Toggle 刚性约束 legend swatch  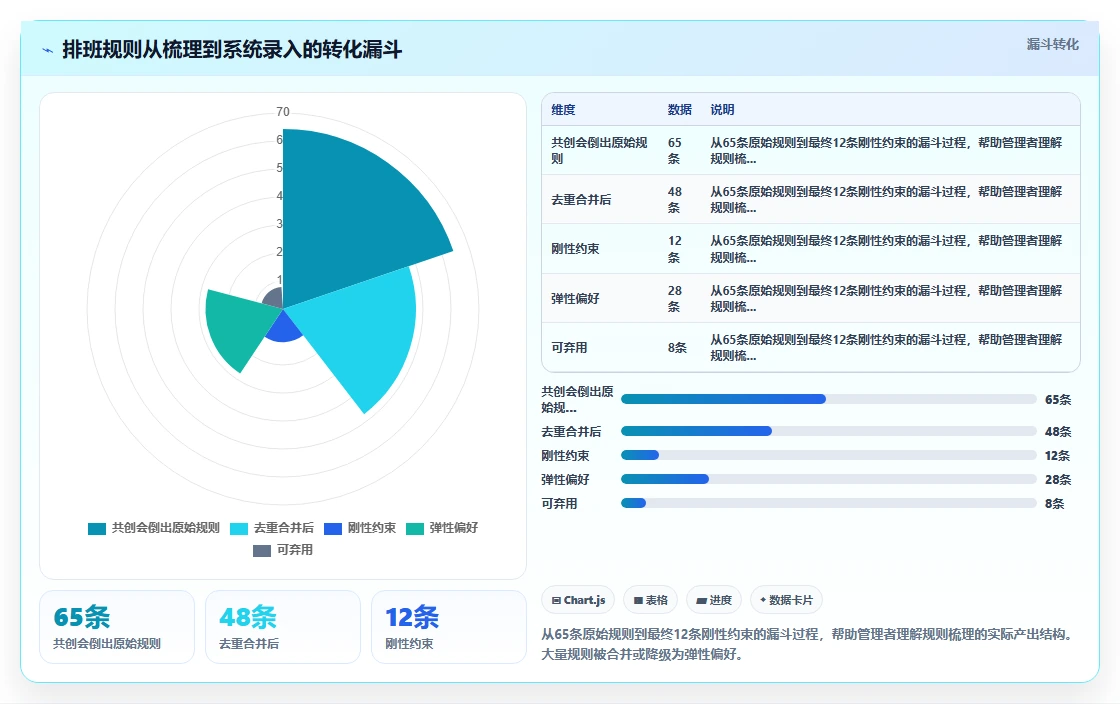pyautogui.click(x=333, y=528)
